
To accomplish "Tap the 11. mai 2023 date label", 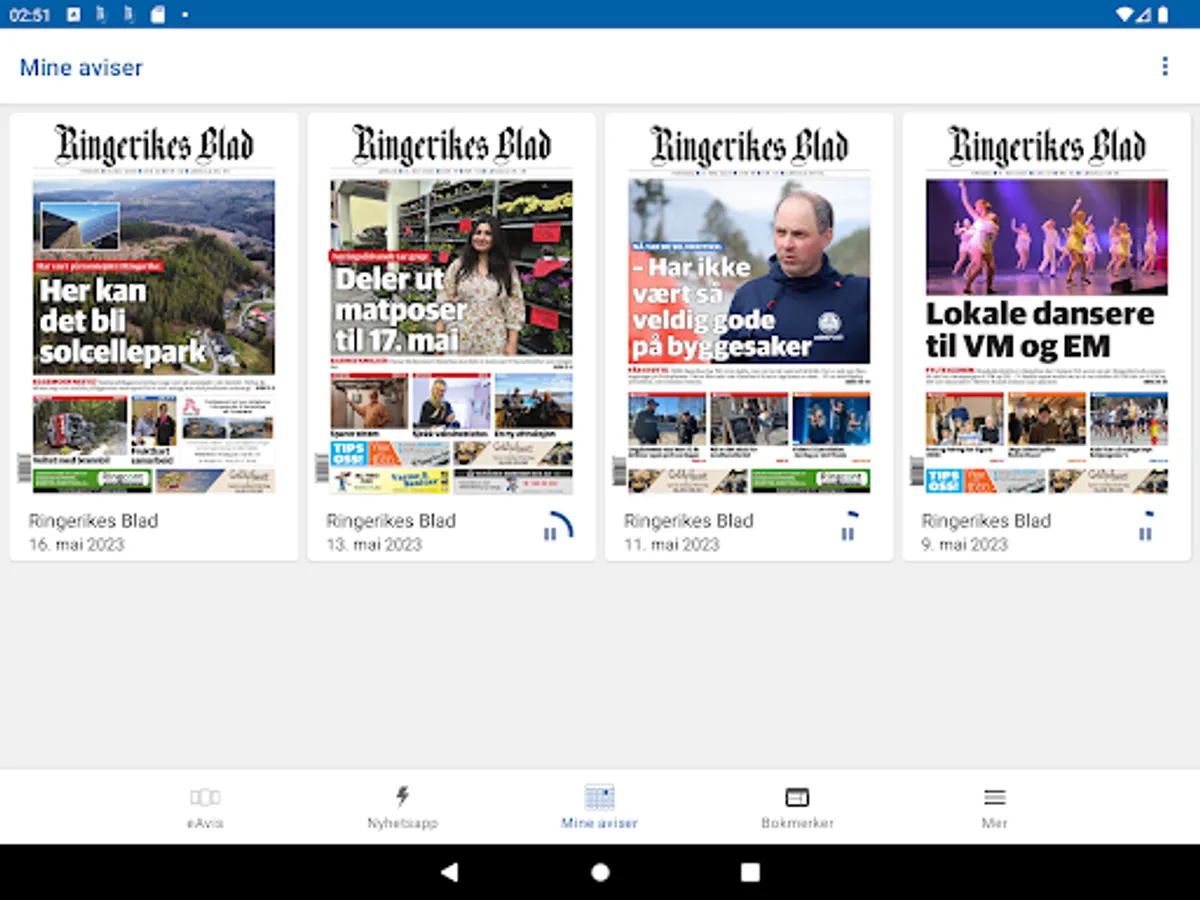I will tap(671, 545).
